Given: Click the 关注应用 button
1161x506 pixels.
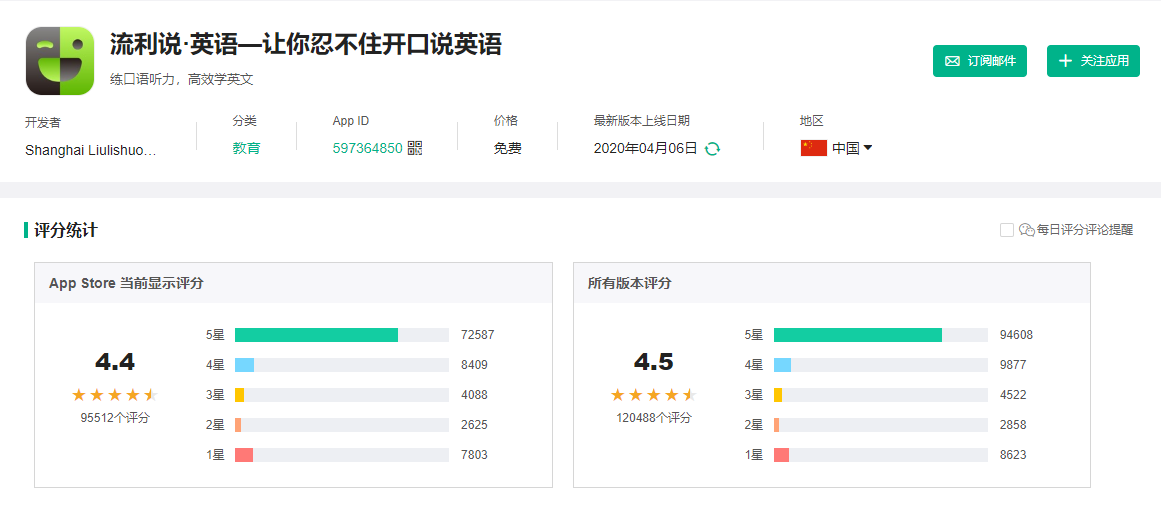Looking at the screenshot, I should tap(1093, 61).
